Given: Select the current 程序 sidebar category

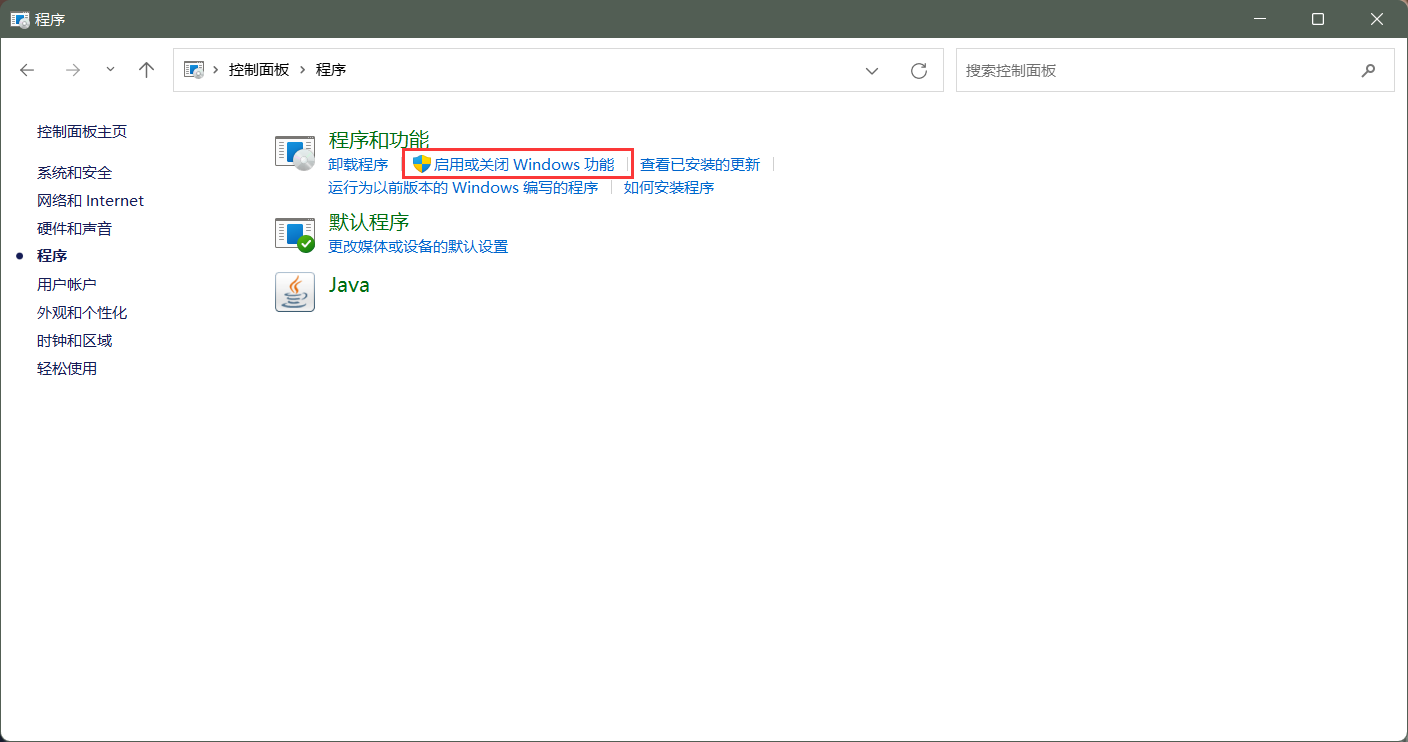Looking at the screenshot, I should (52, 257).
